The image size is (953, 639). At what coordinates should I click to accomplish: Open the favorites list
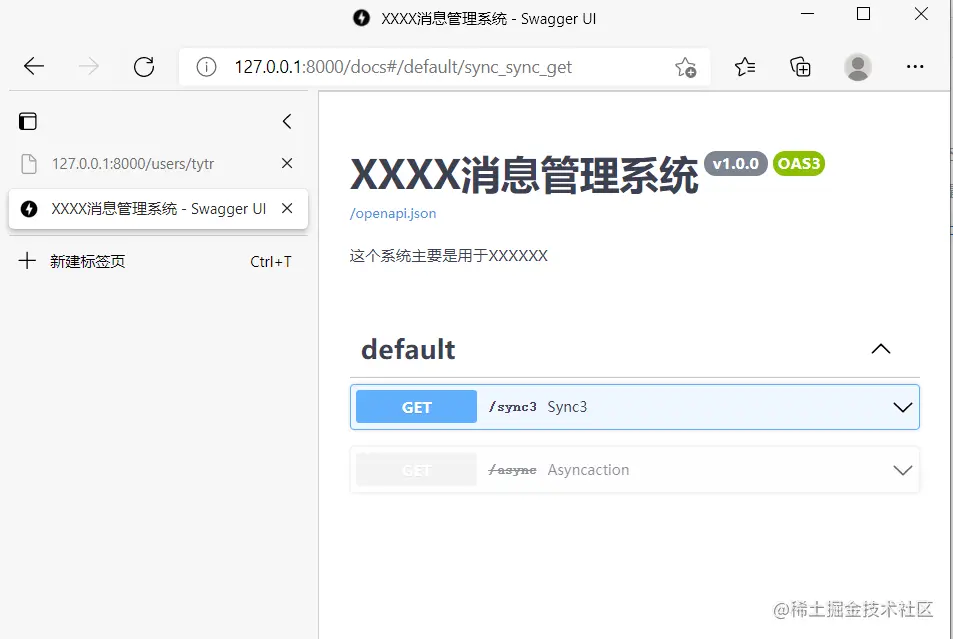pyautogui.click(x=745, y=67)
